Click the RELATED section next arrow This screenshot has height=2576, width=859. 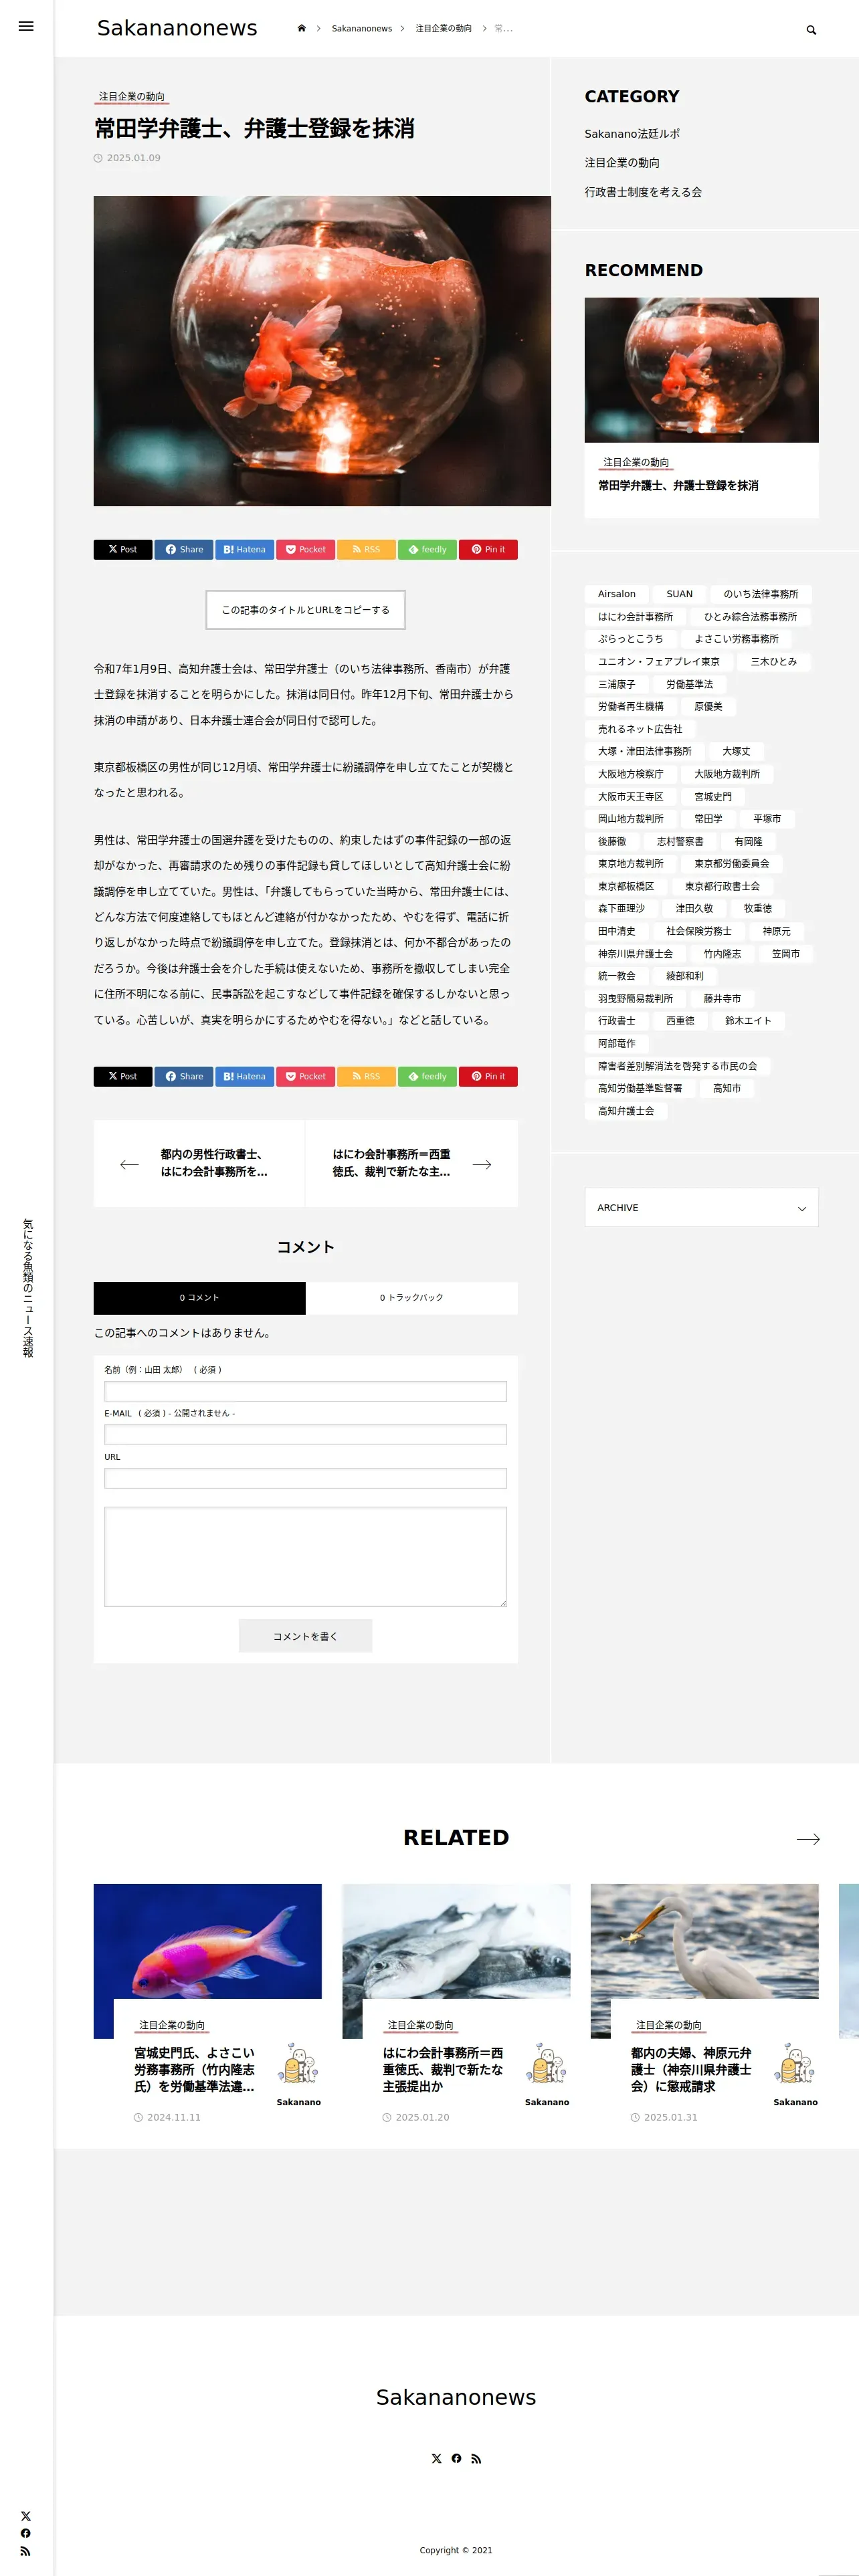point(808,1838)
